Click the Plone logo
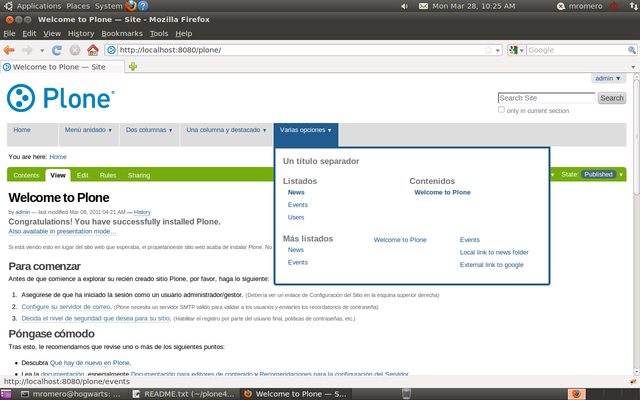This screenshot has height=400, width=640. [x=60, y=98]
